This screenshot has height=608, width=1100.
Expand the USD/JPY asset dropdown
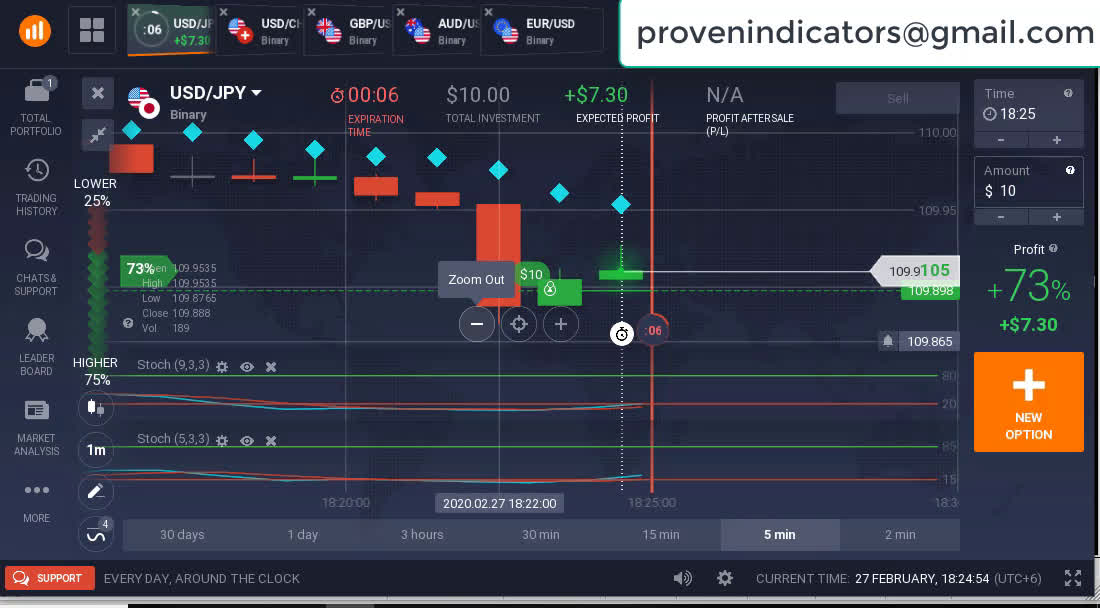point(257,93)
